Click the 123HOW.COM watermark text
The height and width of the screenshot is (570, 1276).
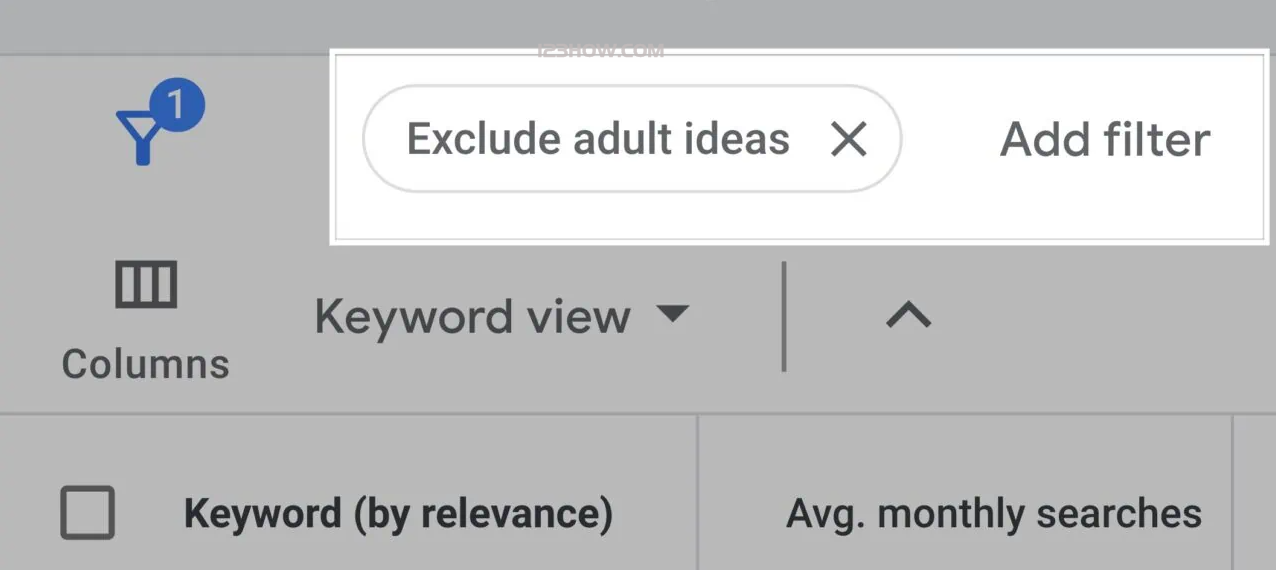click(x=600, y=52)
